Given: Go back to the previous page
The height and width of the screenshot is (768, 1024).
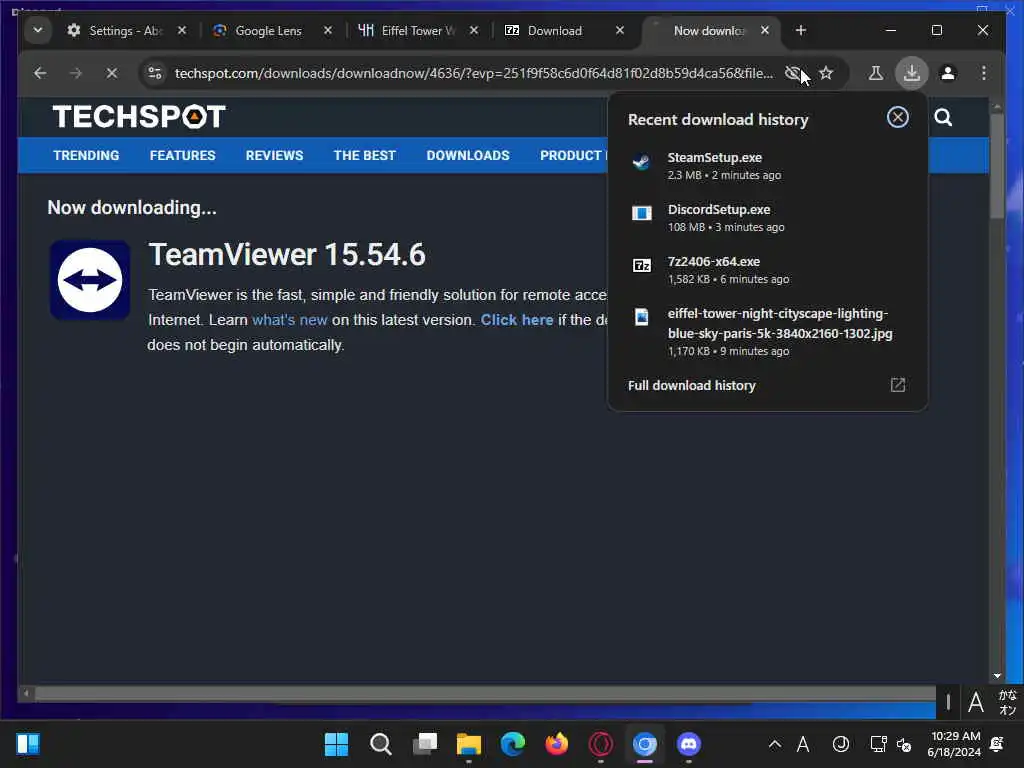Looking at the screenshot, I should [x=40, y=73].
